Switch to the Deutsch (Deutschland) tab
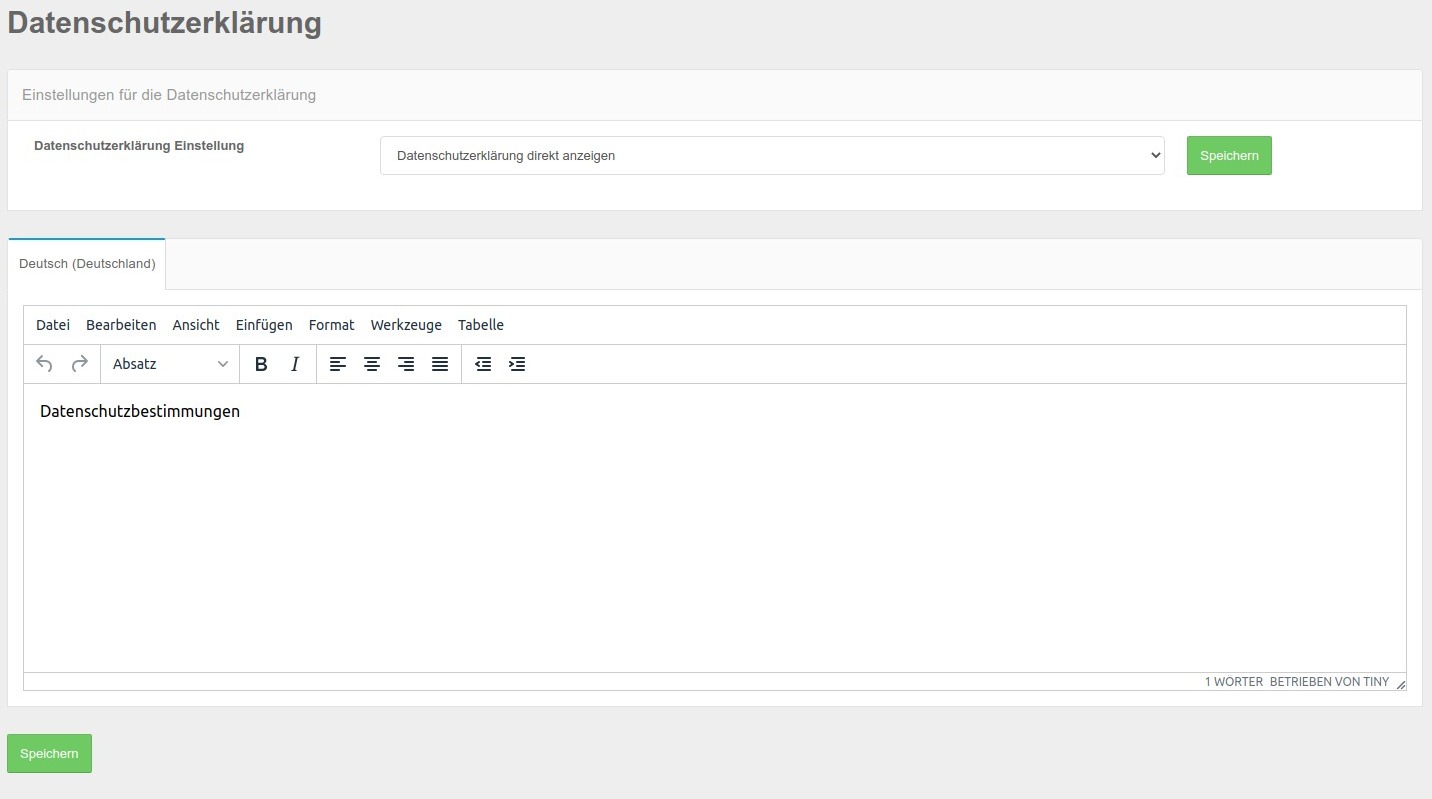The height and width of the screenshot is (799, 1432). pyautogui.click(x=86, y=263)
